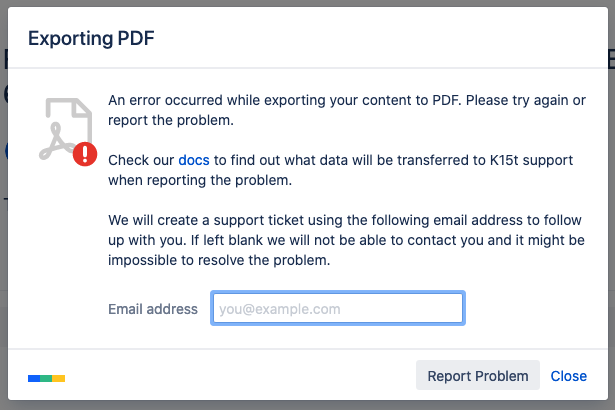Viewport: 615px width, 410px height.
Task: Close the Exporting PDF dialog
Action: tap(568, 376)
